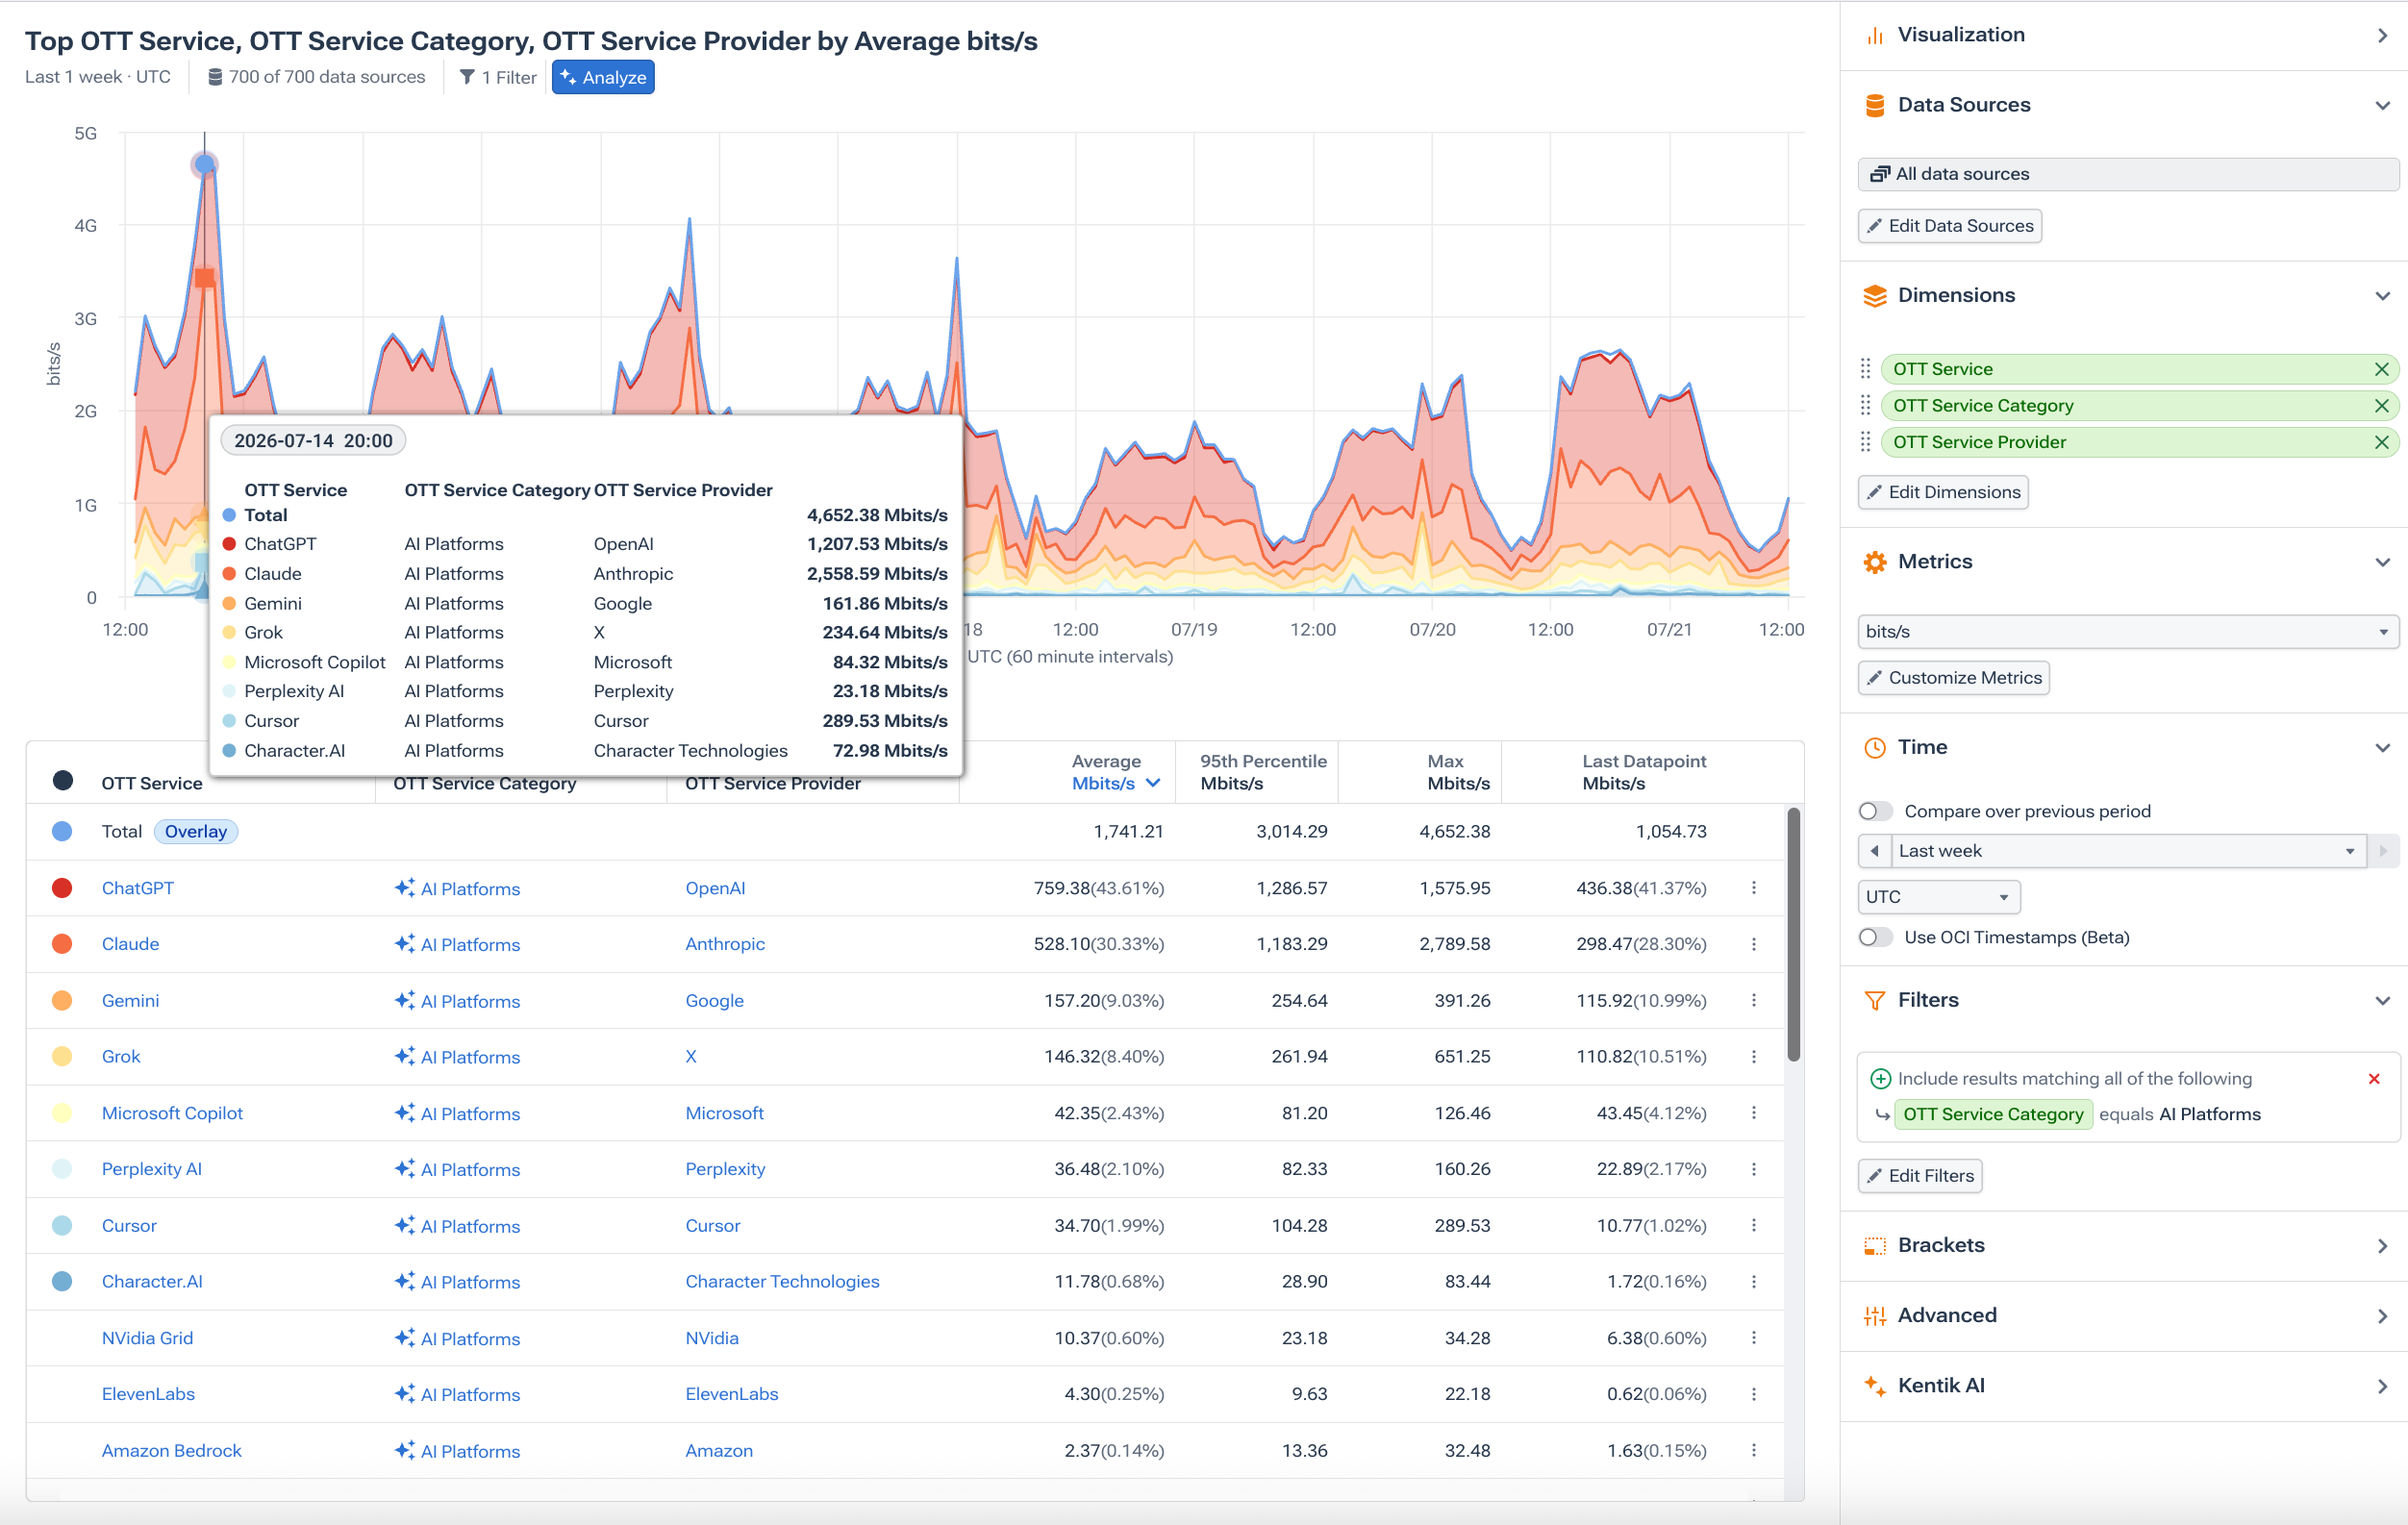Expand the Visualization panel
Image resolution: width=2408 pixels, height=1525 pixels.
(x=2382, y=35)
